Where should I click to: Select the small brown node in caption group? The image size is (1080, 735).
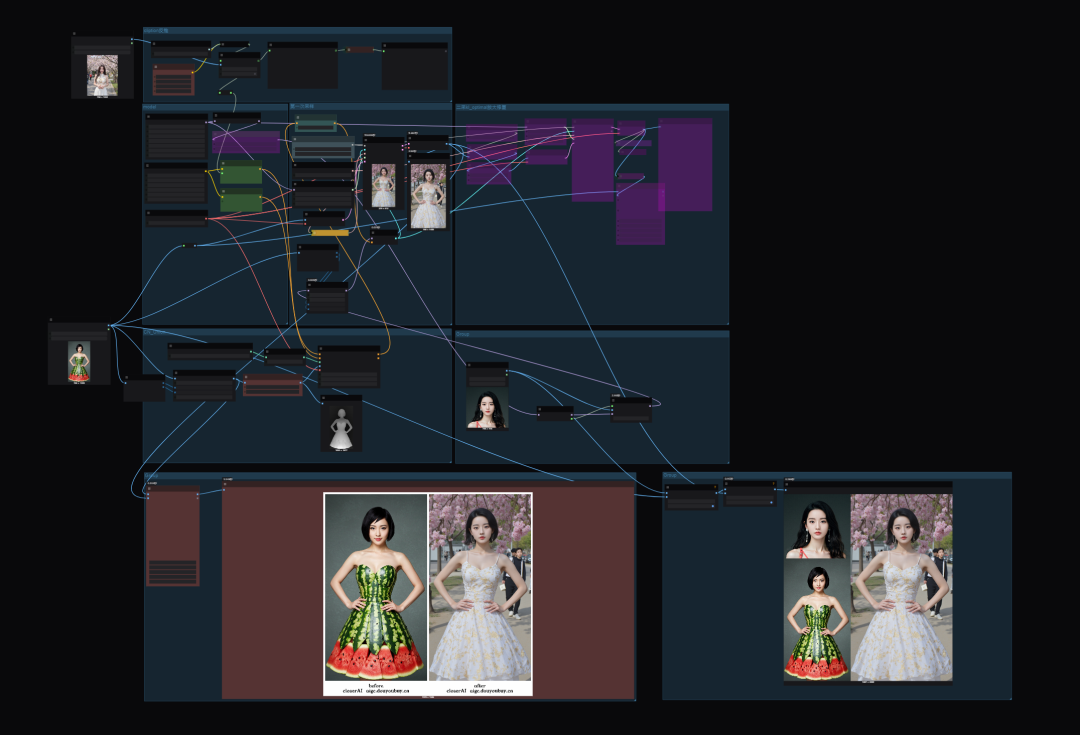tap(360, 50)
